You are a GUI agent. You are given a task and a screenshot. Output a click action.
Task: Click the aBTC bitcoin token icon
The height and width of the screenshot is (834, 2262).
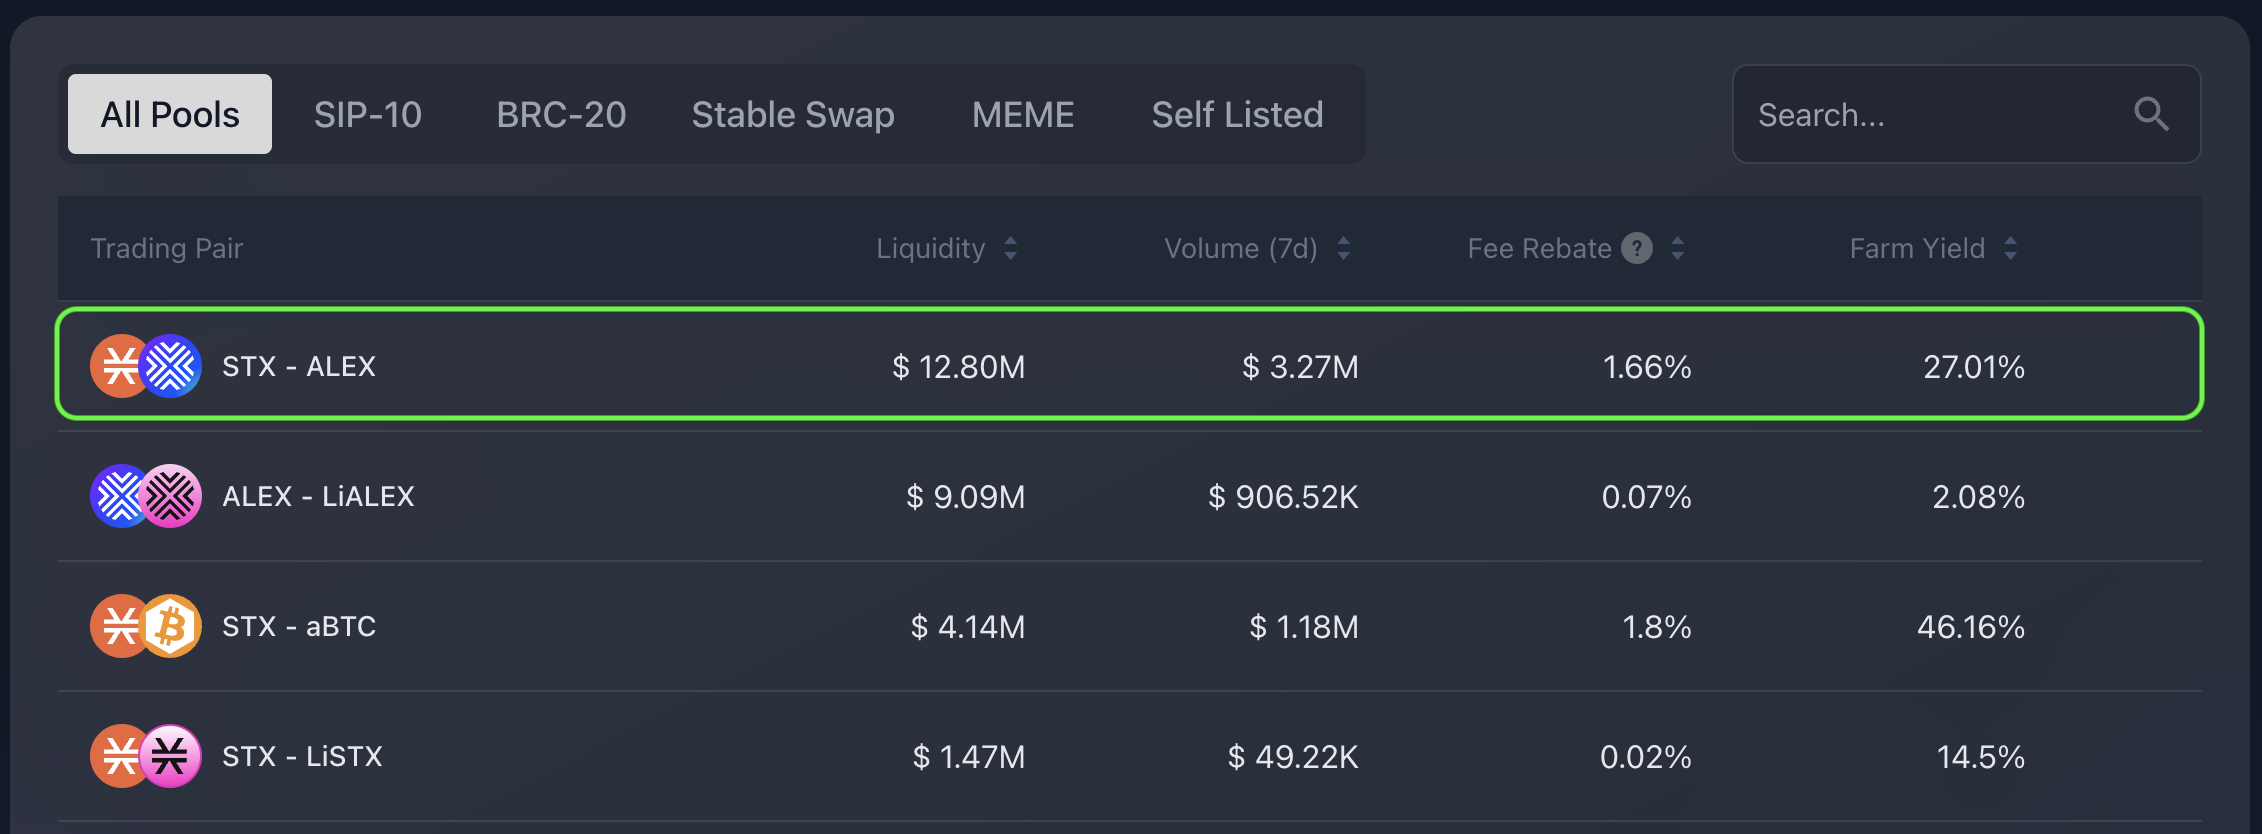[x=170, y=626]
